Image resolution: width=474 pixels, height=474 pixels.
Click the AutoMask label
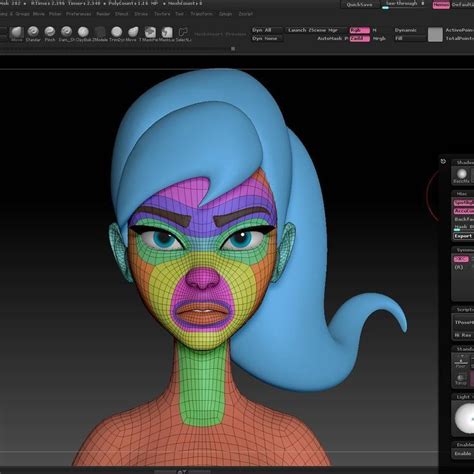(x=330, y=39)
